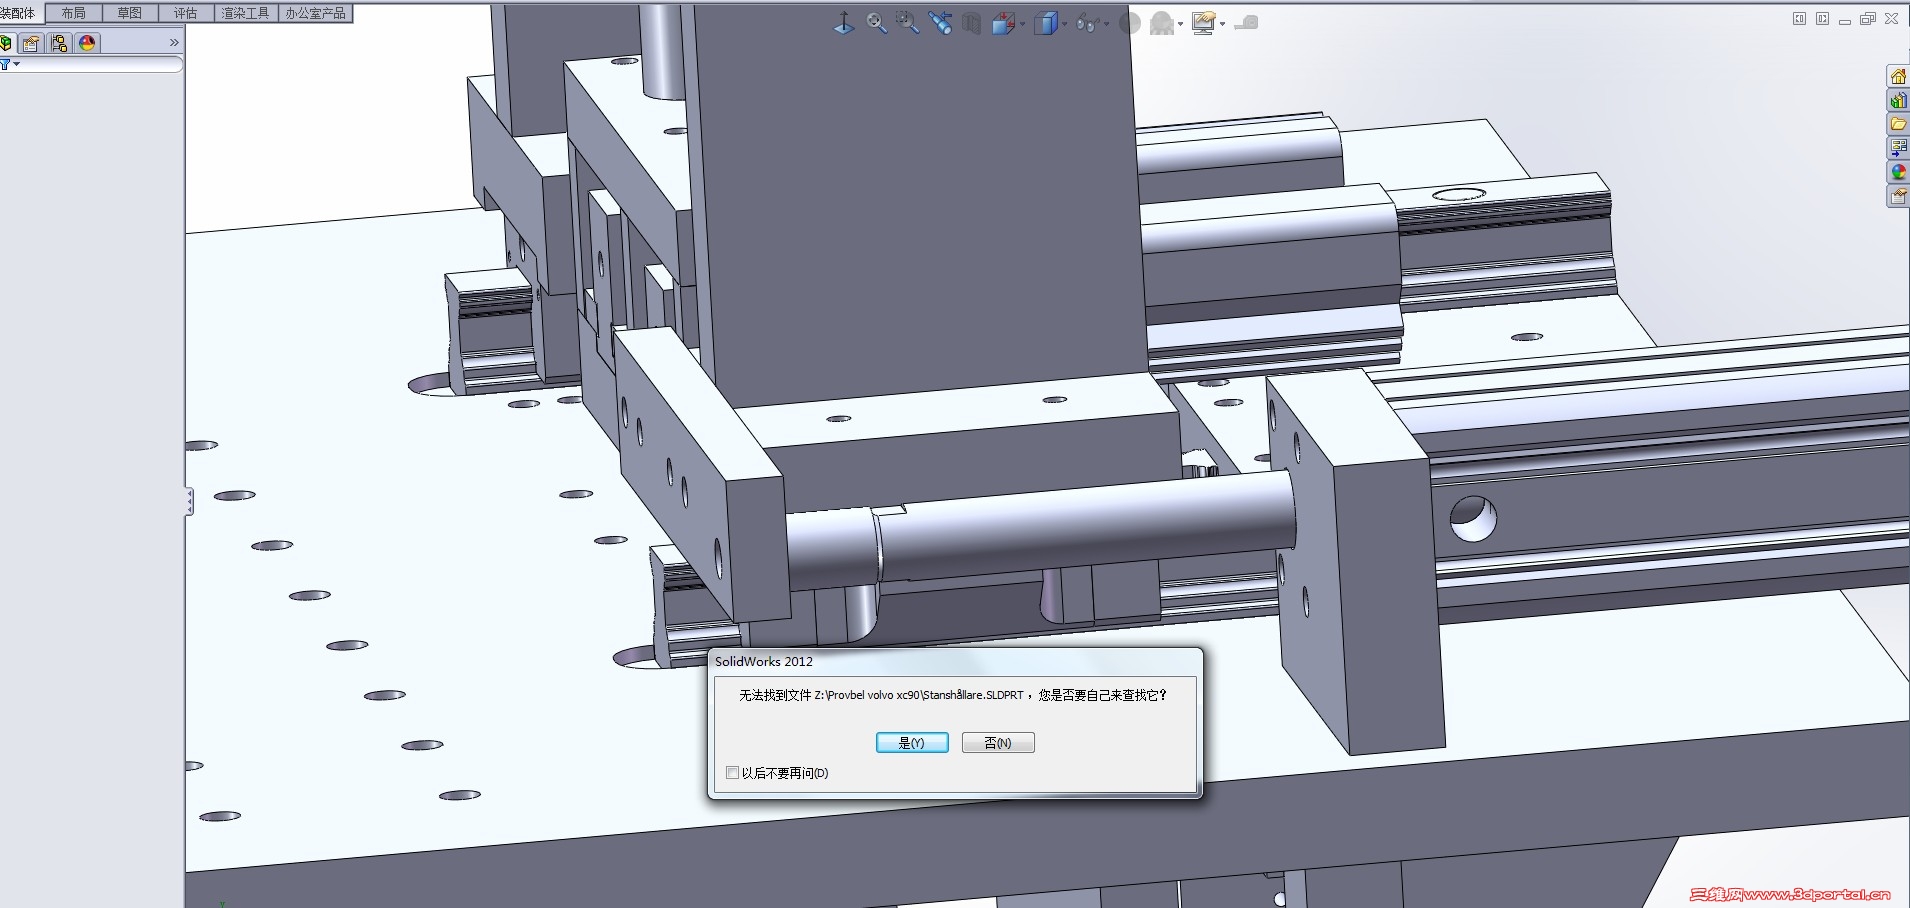Minimize the document window
This screenshot has height=908, width=1910.
click(1845, 20)
